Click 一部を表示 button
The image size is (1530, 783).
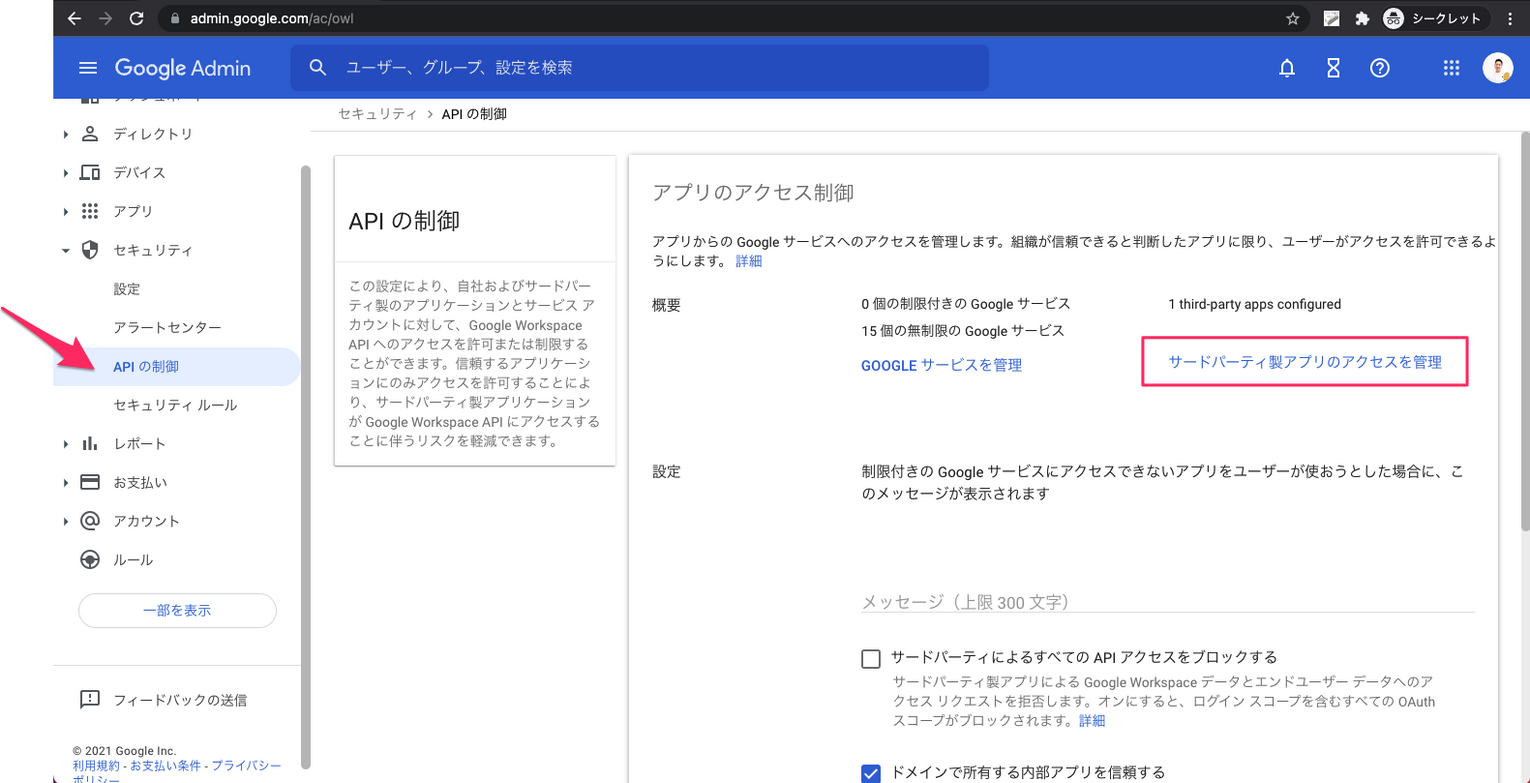click(x=177, y=610)
